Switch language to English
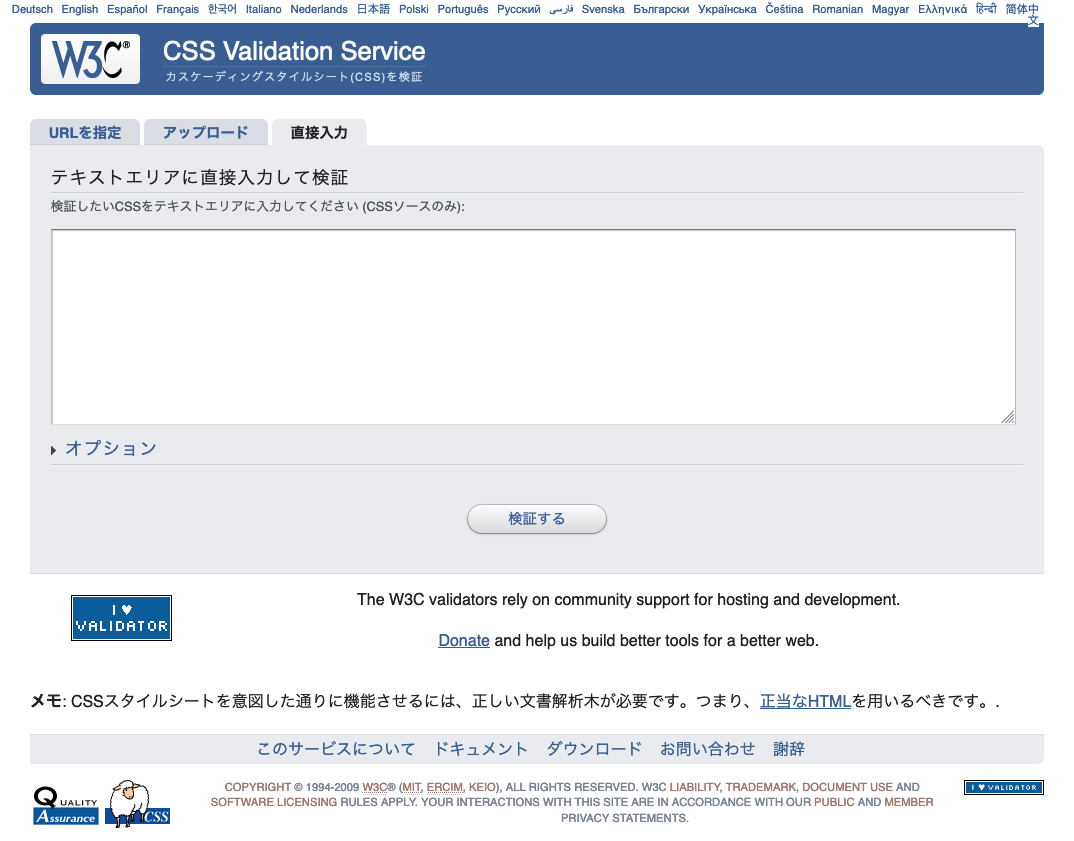 (79, 9)
